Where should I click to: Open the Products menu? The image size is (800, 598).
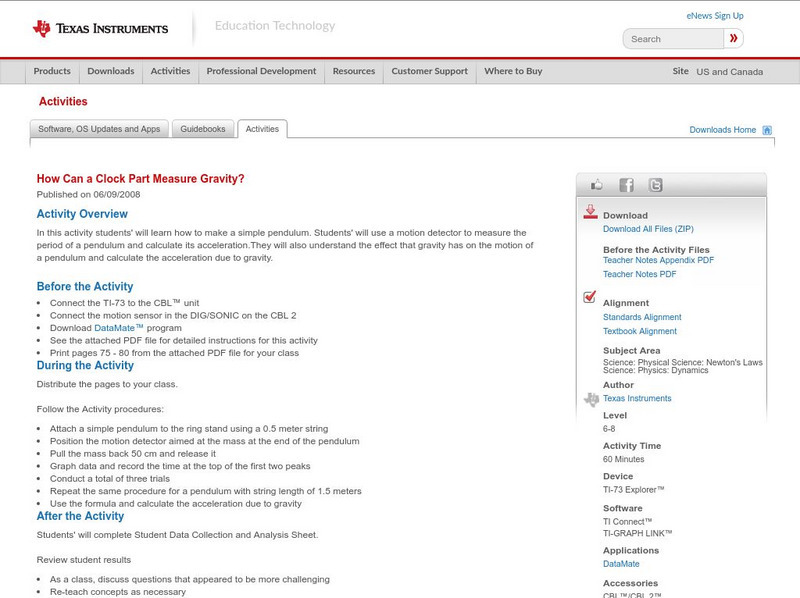pyautogui.click(x=52, y=71)
